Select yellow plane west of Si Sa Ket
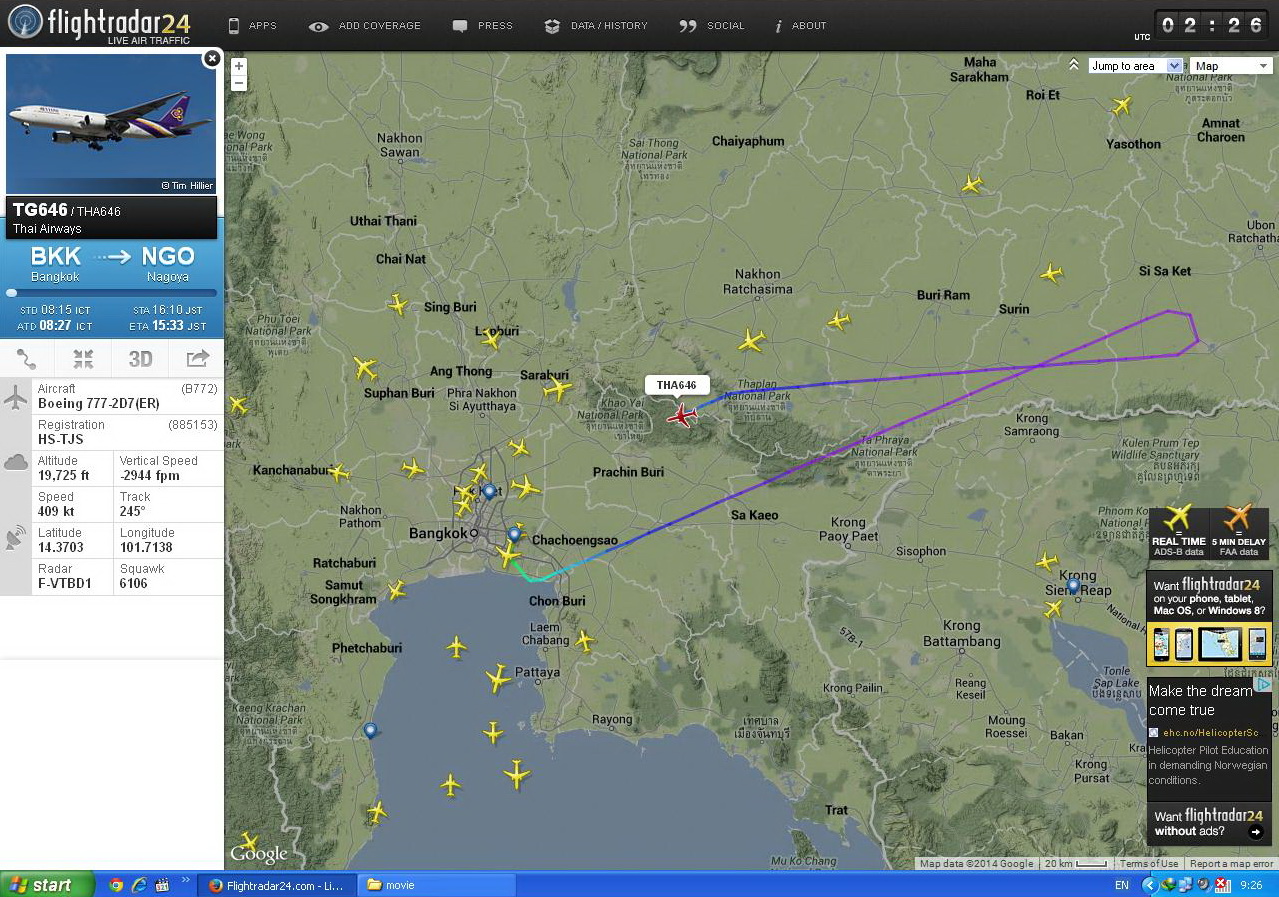 click(1051, 273)
